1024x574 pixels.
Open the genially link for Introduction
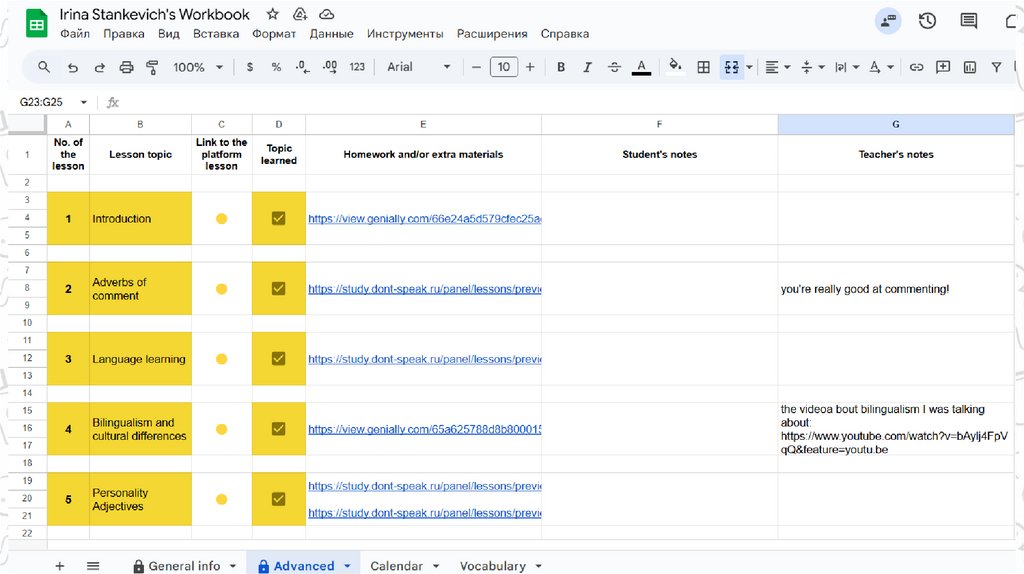click(x=424, y=218)
